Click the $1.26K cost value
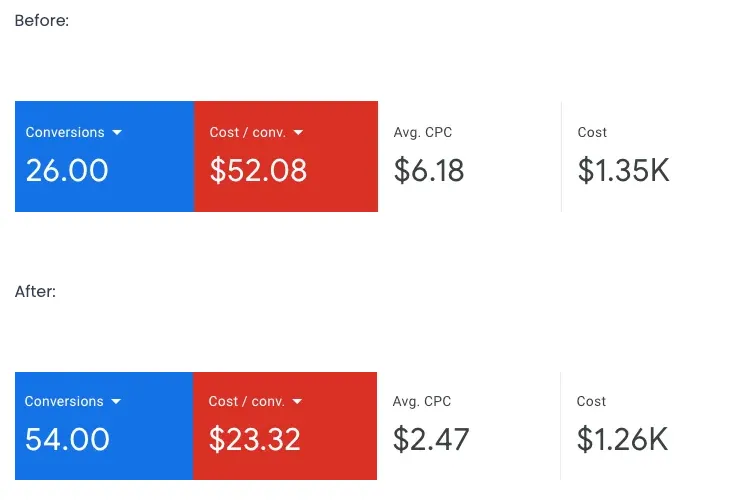 tap(622, 439)
